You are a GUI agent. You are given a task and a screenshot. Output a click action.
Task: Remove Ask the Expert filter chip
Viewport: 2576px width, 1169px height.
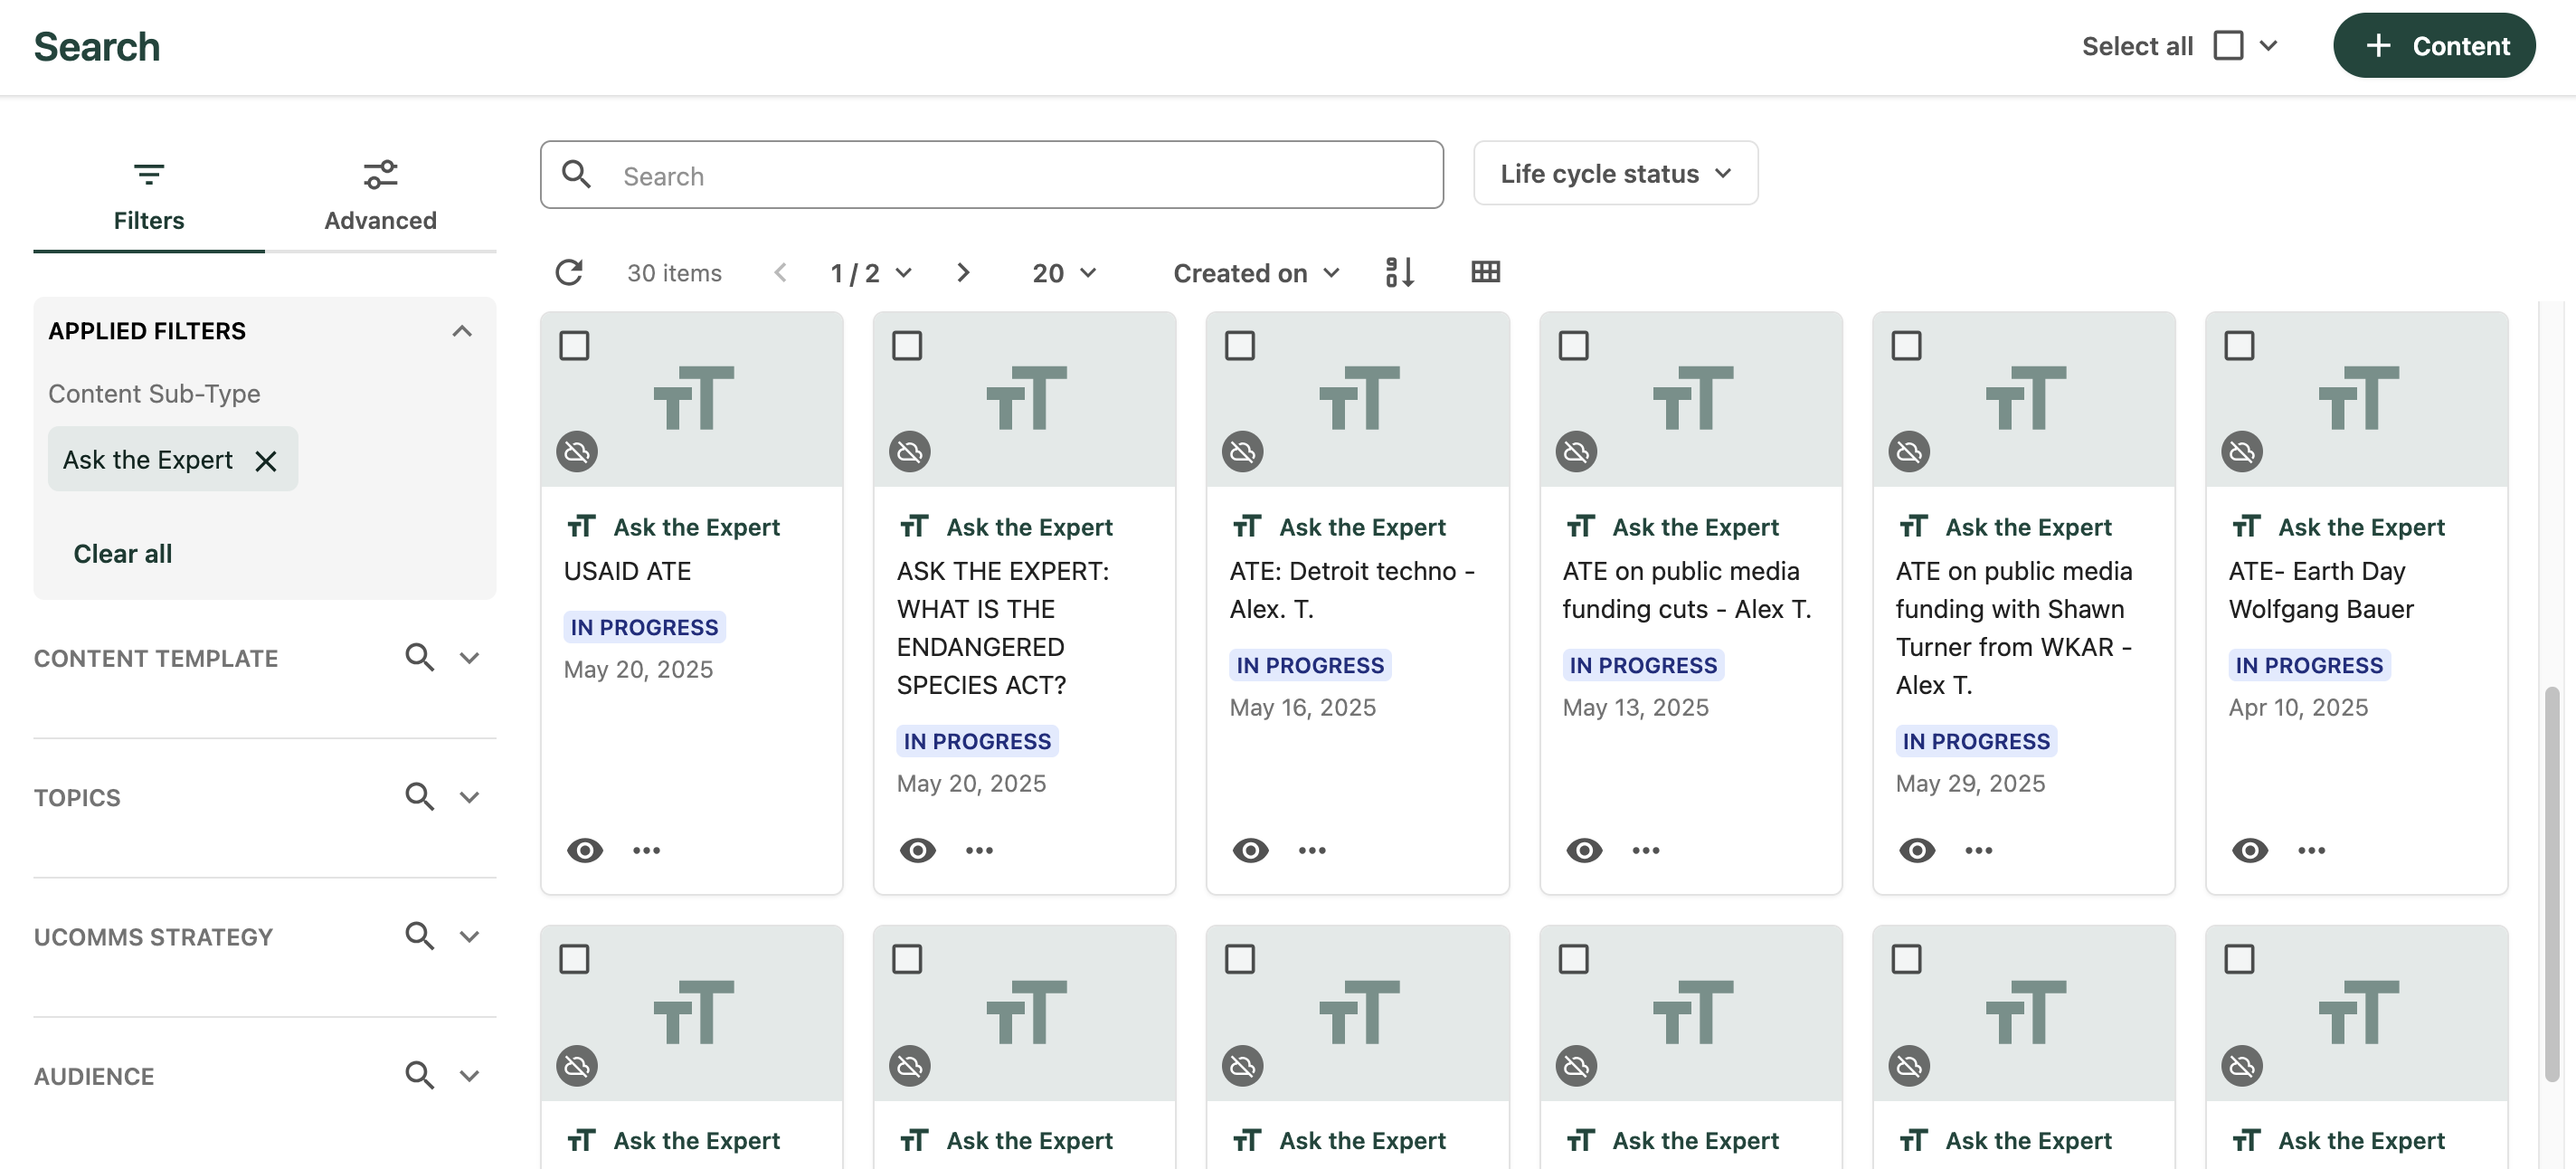[x=266, y=460]
